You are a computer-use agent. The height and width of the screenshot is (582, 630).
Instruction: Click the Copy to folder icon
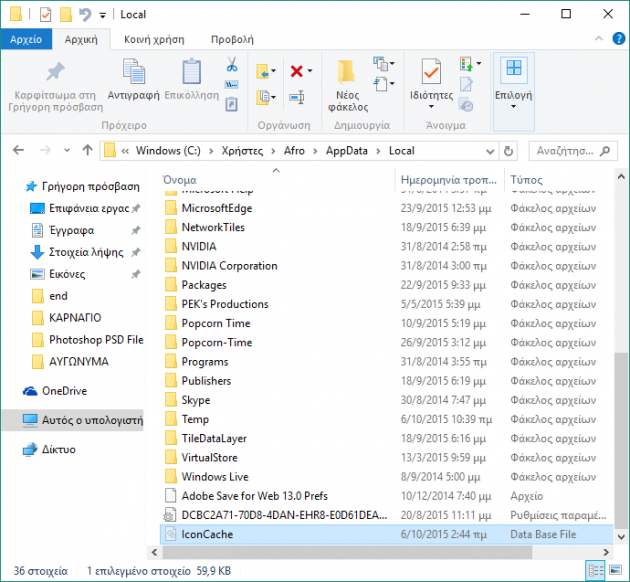(x=262, y=97)
